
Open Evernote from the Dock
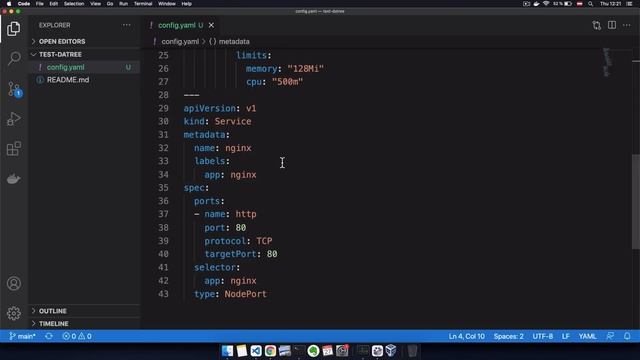click(313, 351)
